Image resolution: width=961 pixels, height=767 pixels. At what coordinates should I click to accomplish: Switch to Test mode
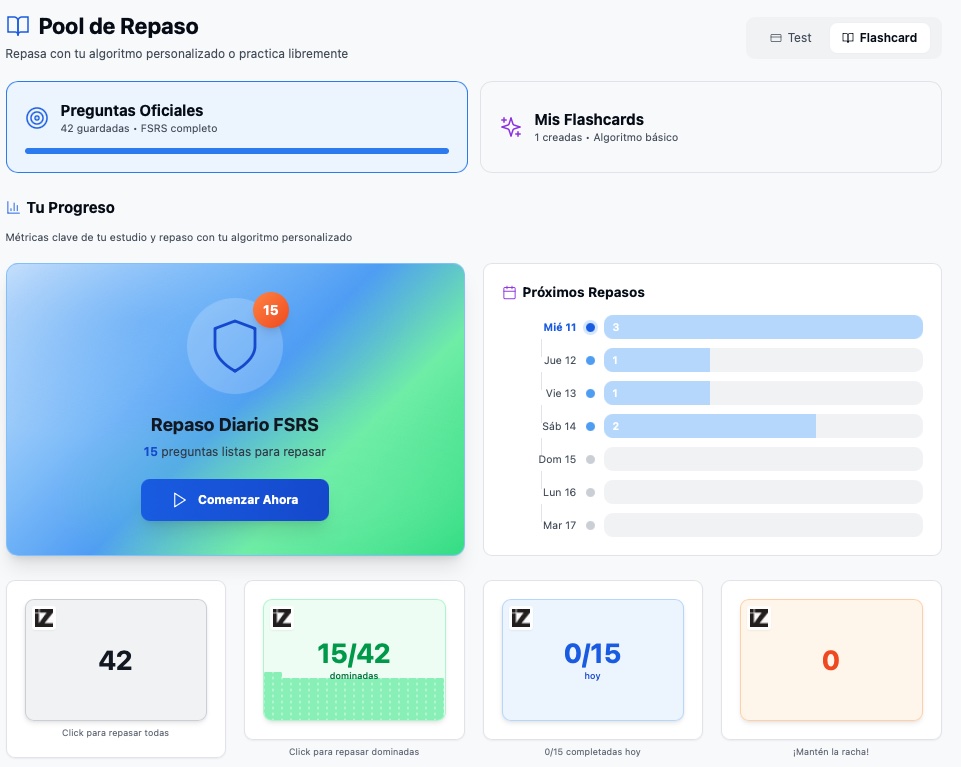click(790, 38)
